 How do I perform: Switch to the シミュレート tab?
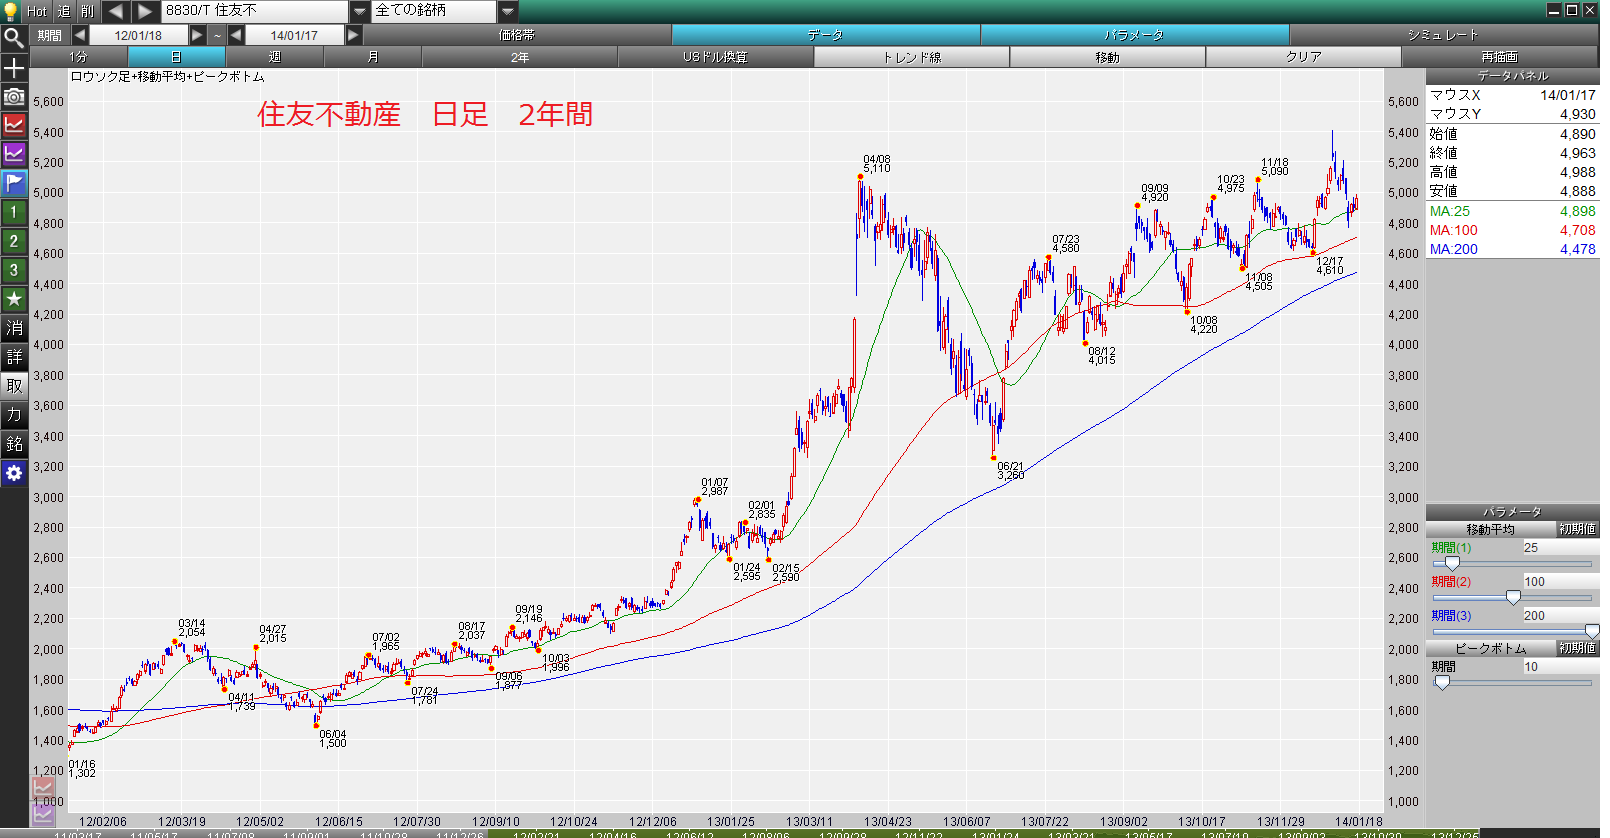(x=1443, y=35)
